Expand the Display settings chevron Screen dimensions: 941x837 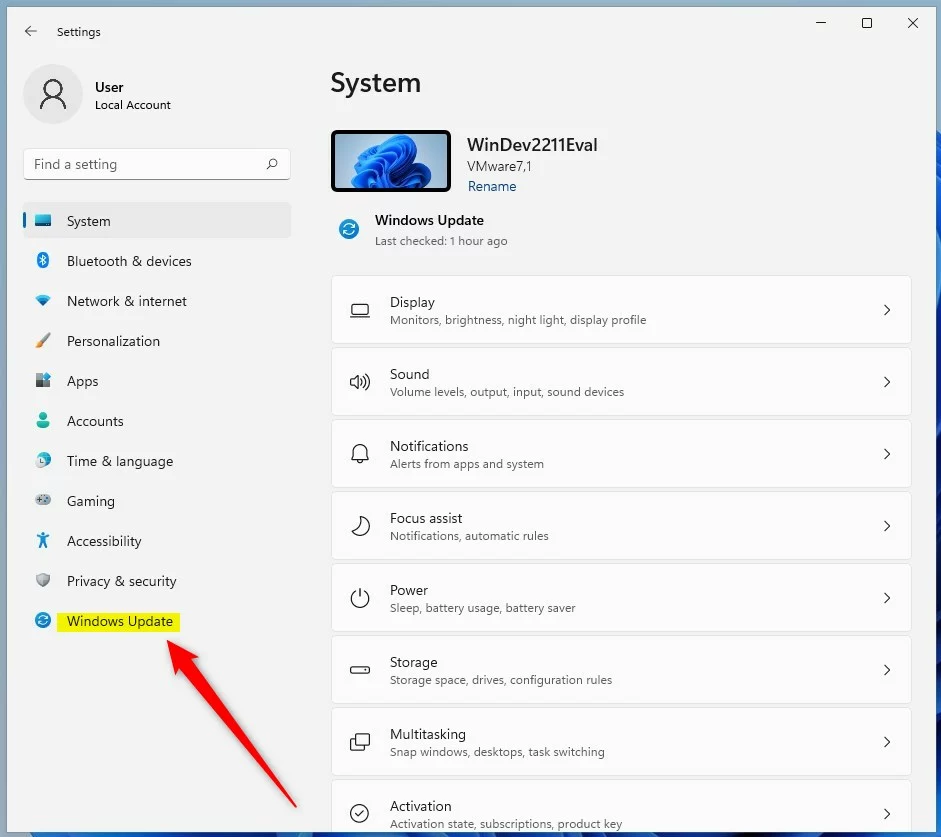tap(886, 311)
